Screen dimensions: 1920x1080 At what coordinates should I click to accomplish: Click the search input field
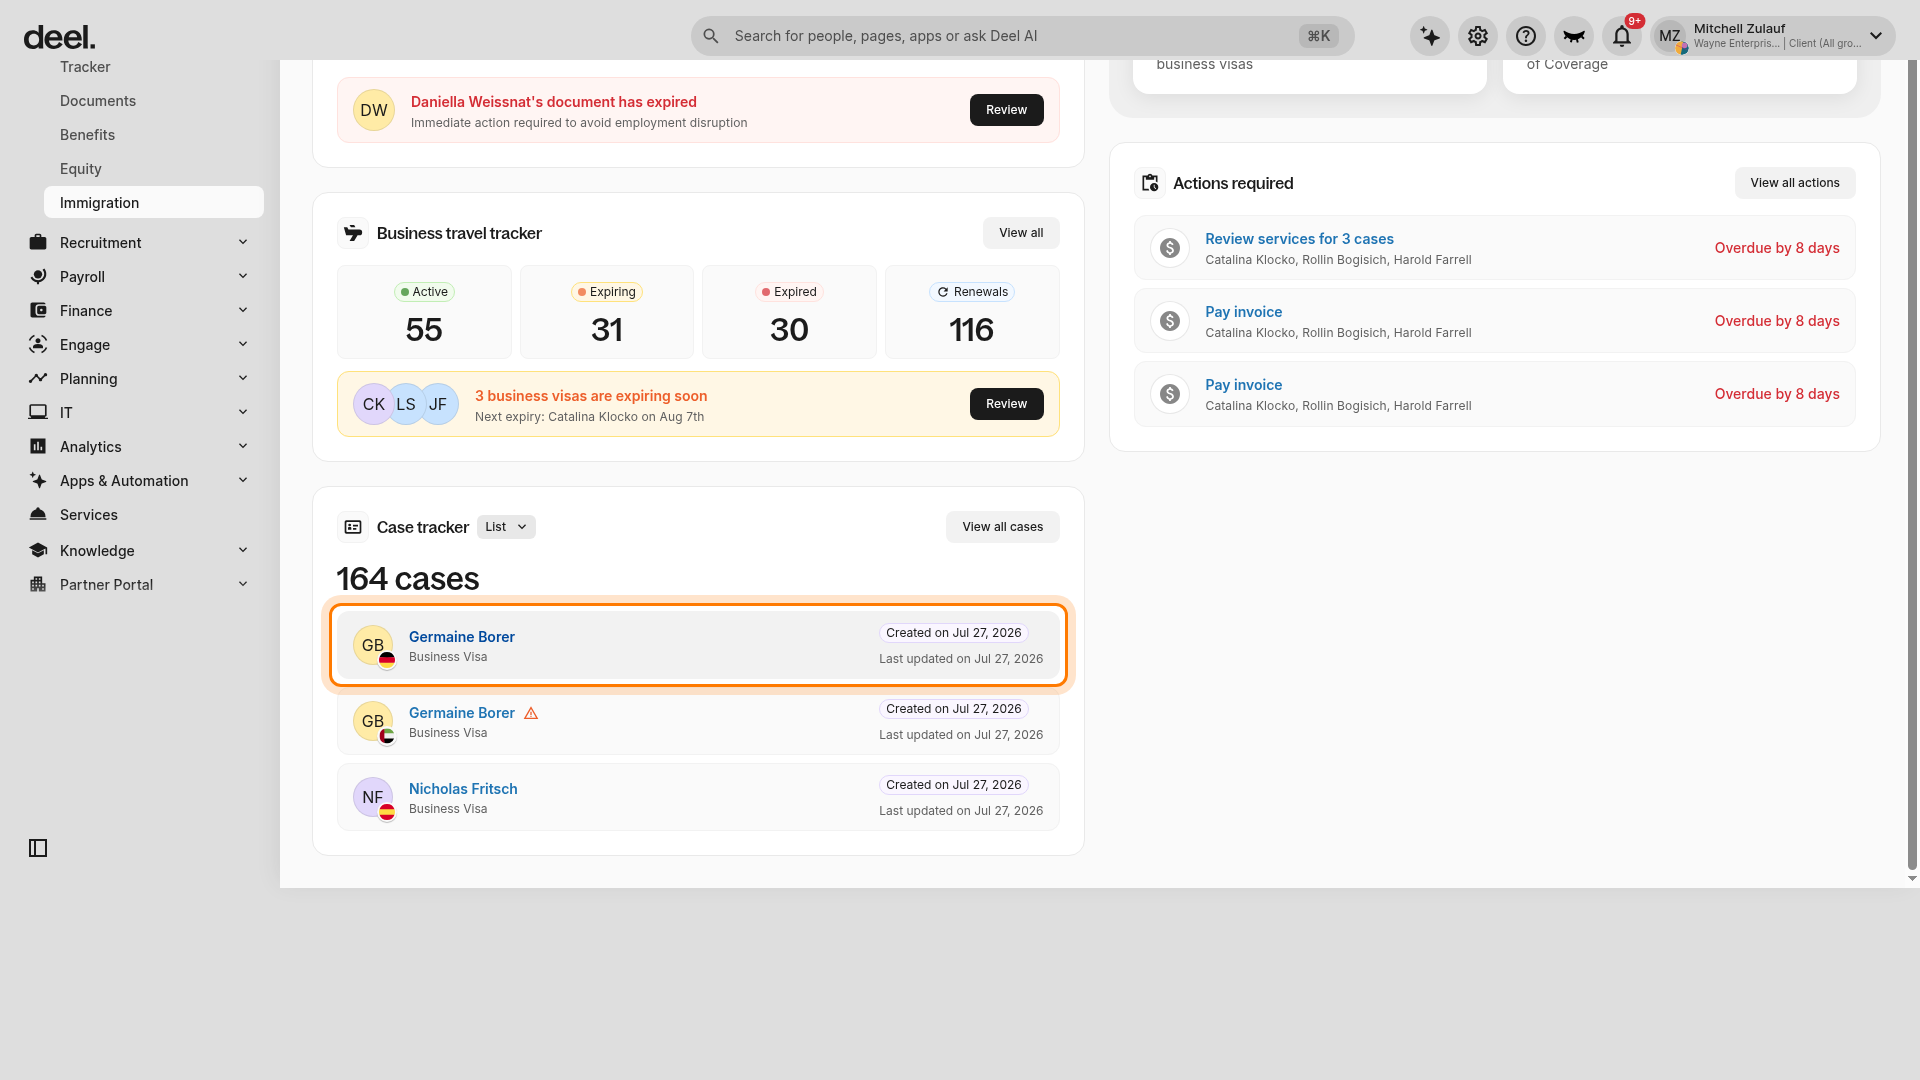pos(1022,36)
